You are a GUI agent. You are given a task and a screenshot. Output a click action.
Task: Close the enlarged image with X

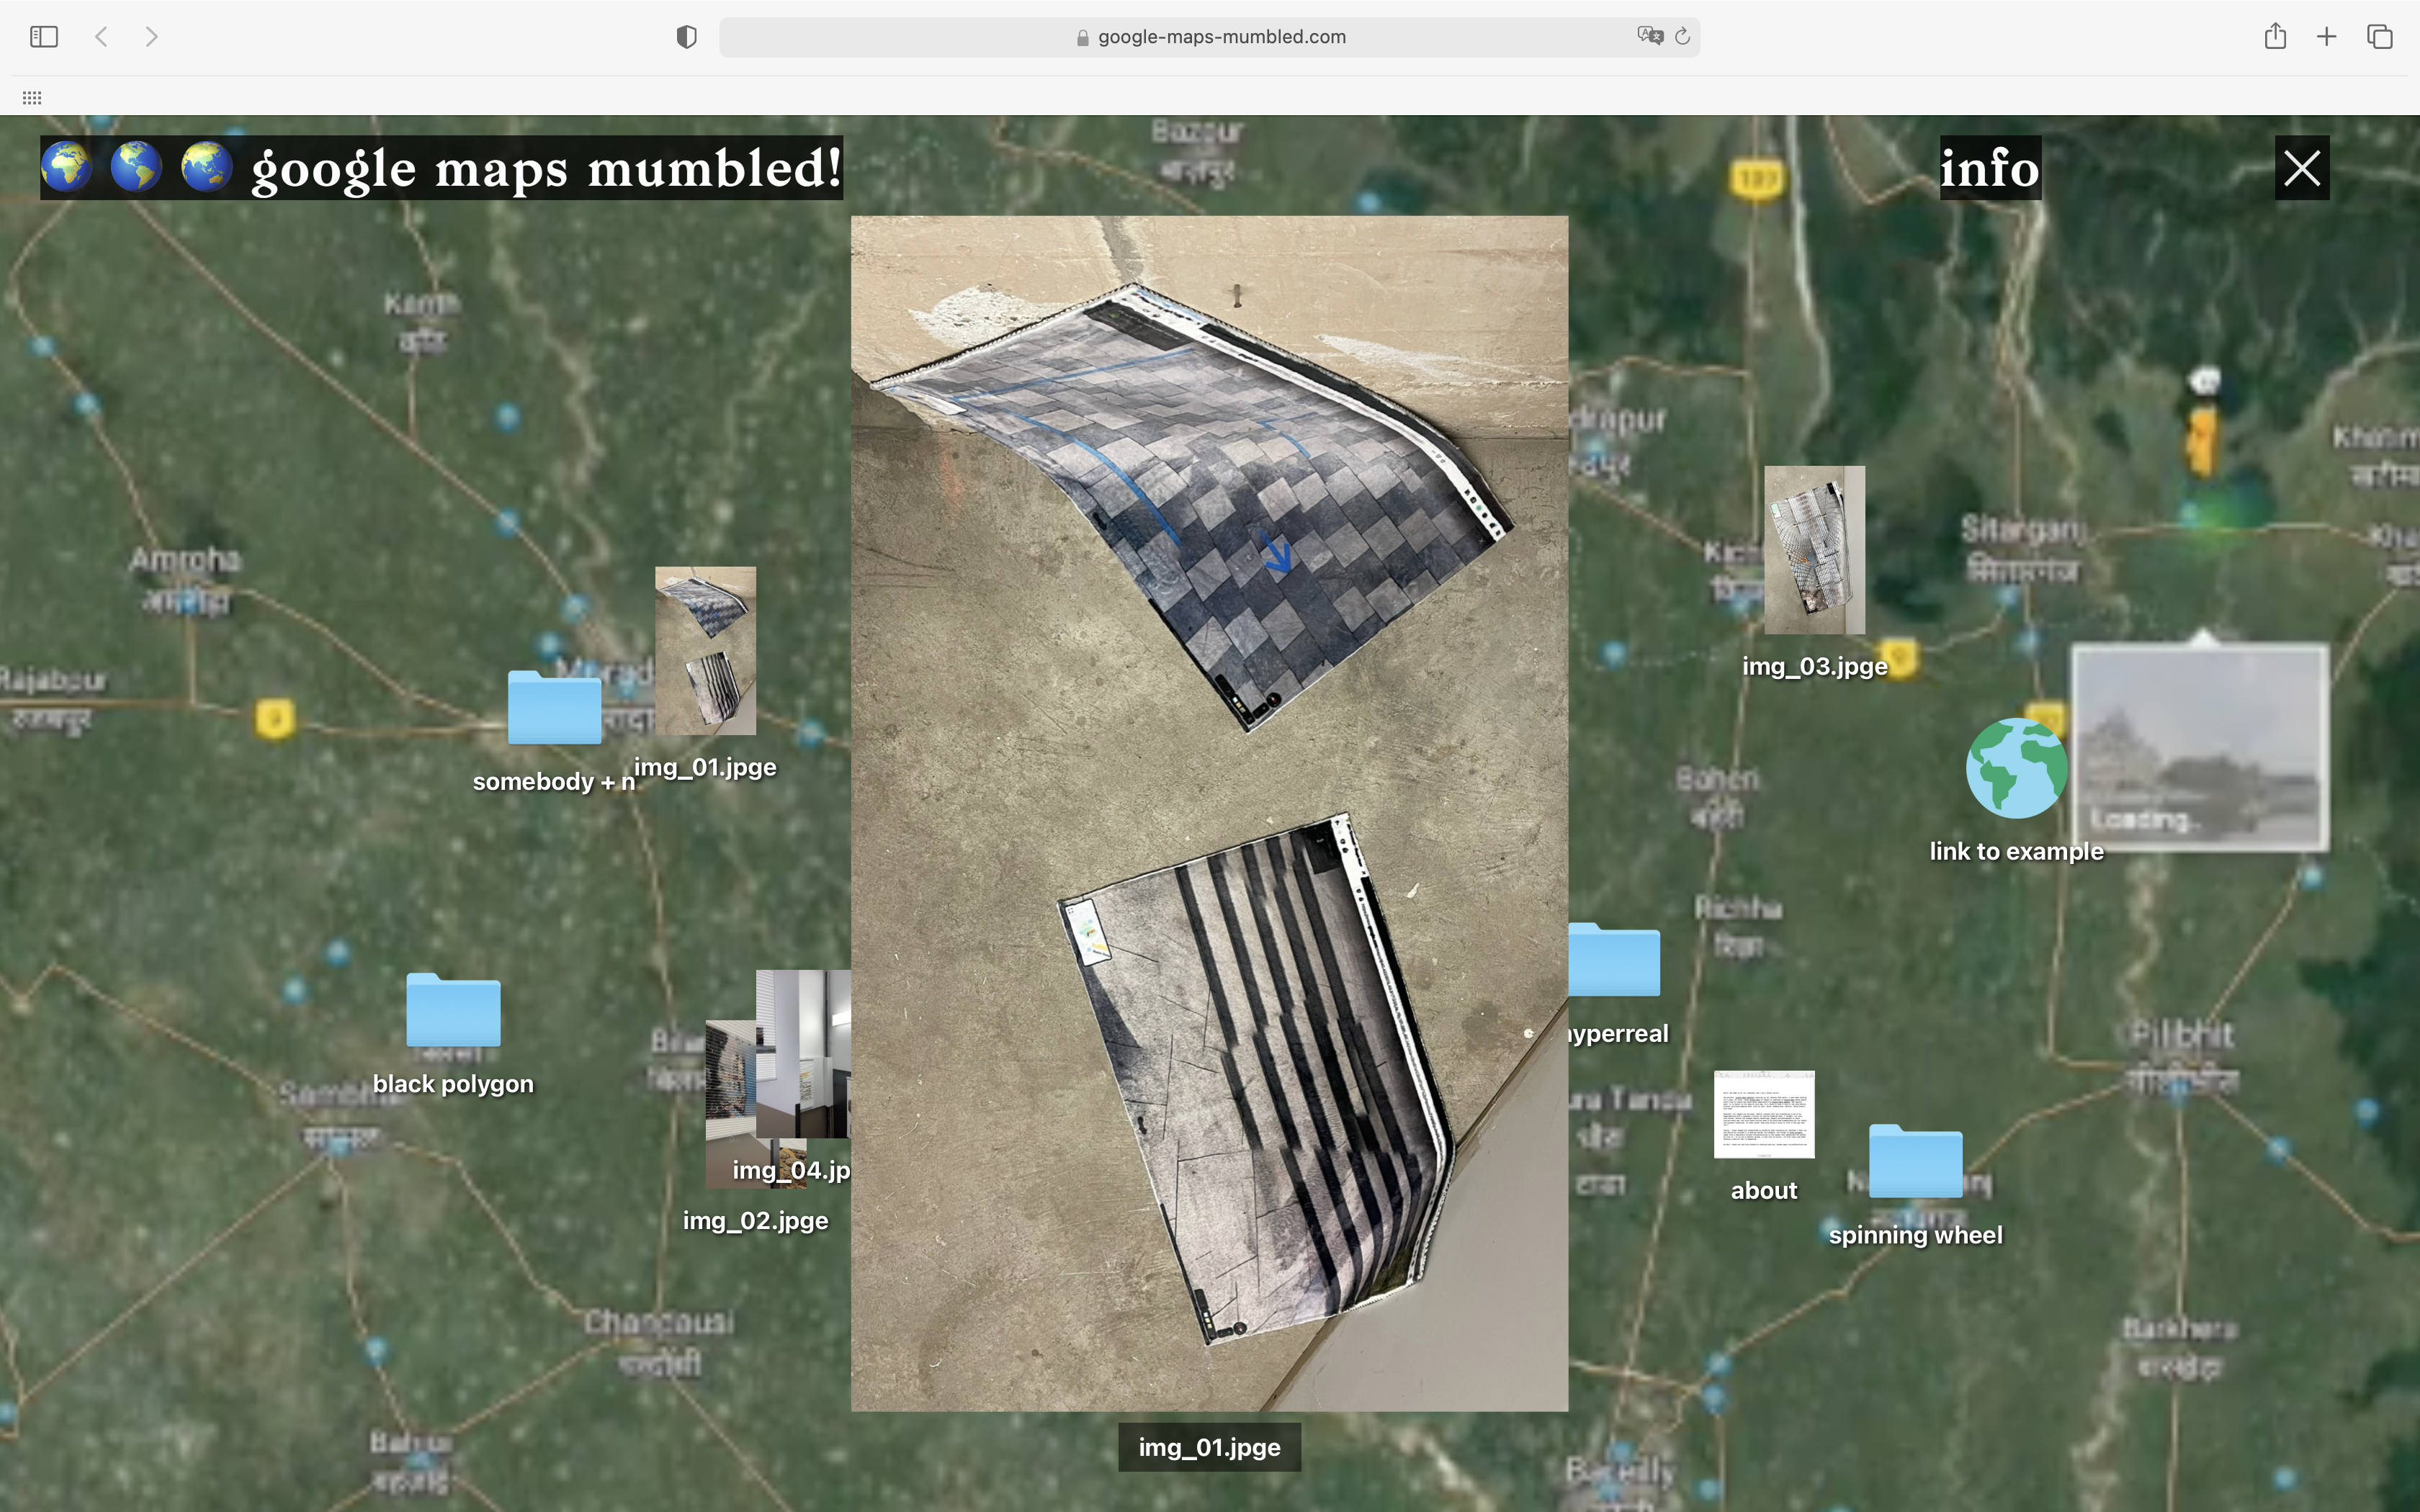click(x=2301, y=168)
